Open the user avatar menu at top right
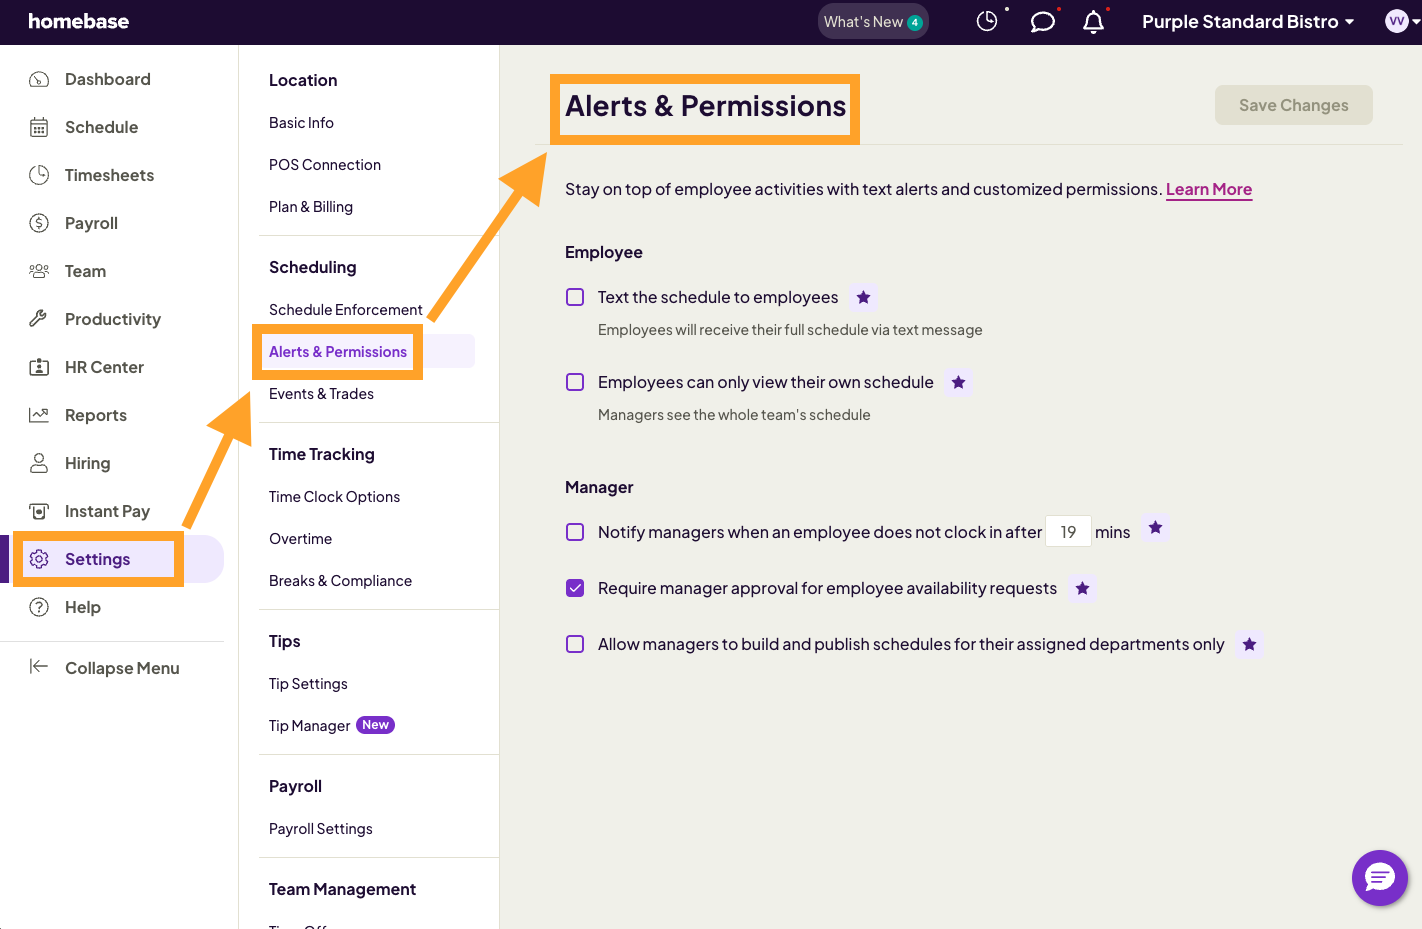 click(x=1396, y=21)
